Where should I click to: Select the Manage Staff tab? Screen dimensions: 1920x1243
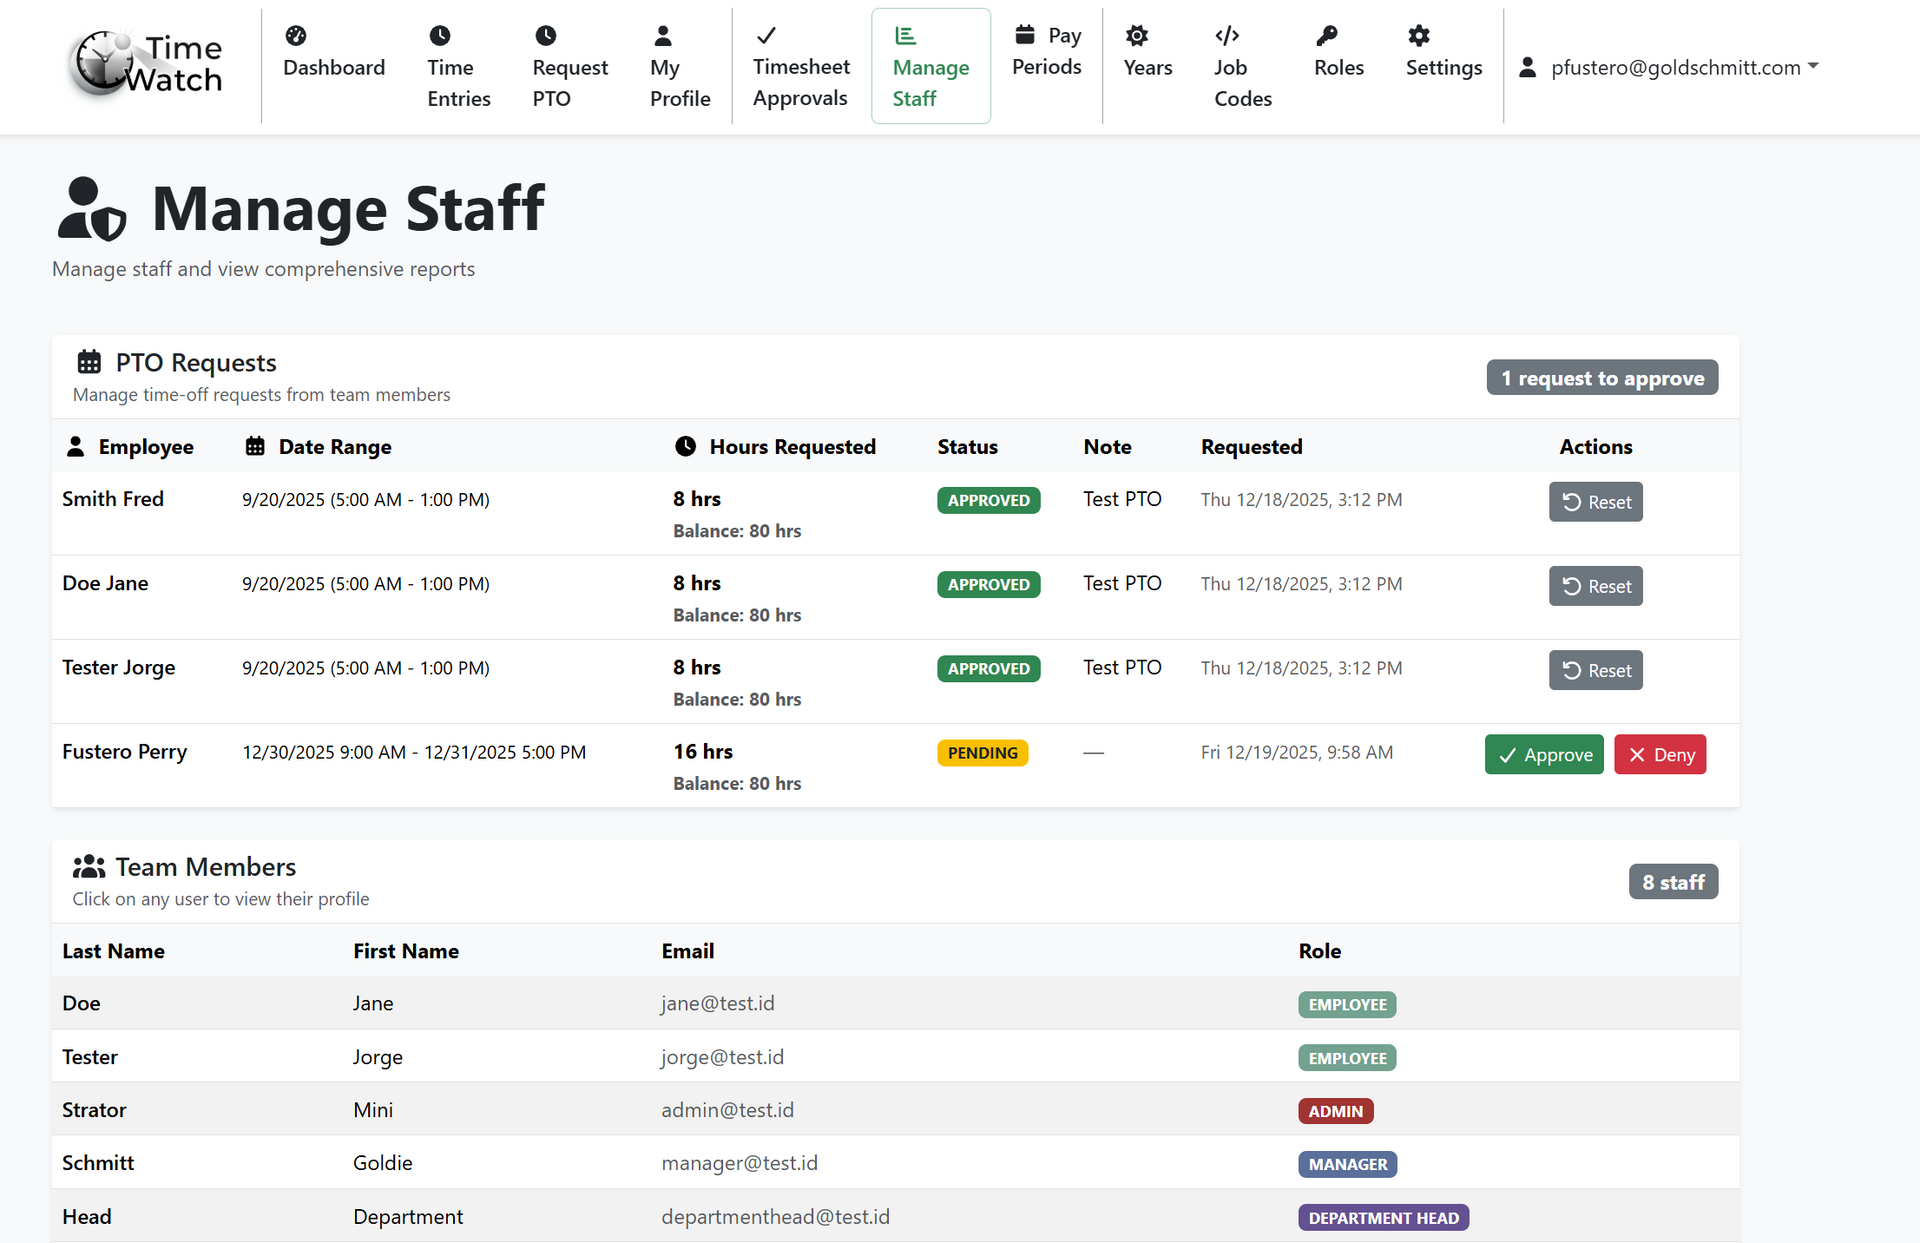930,67
